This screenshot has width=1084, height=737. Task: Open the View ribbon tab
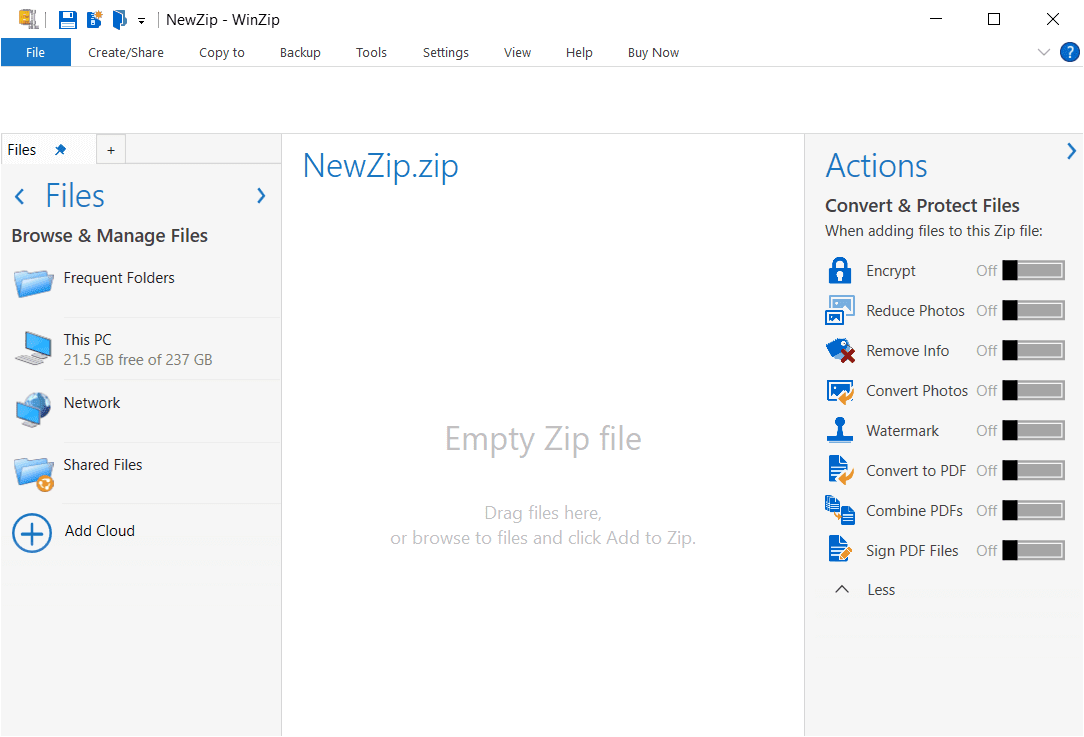coord(517,53)
